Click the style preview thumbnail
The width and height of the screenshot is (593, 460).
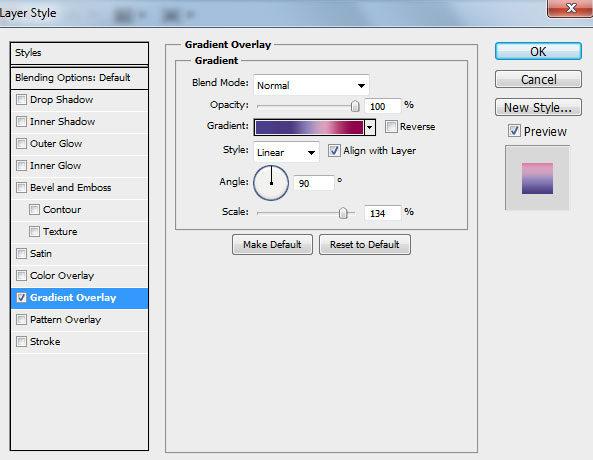tap(537, 178)
